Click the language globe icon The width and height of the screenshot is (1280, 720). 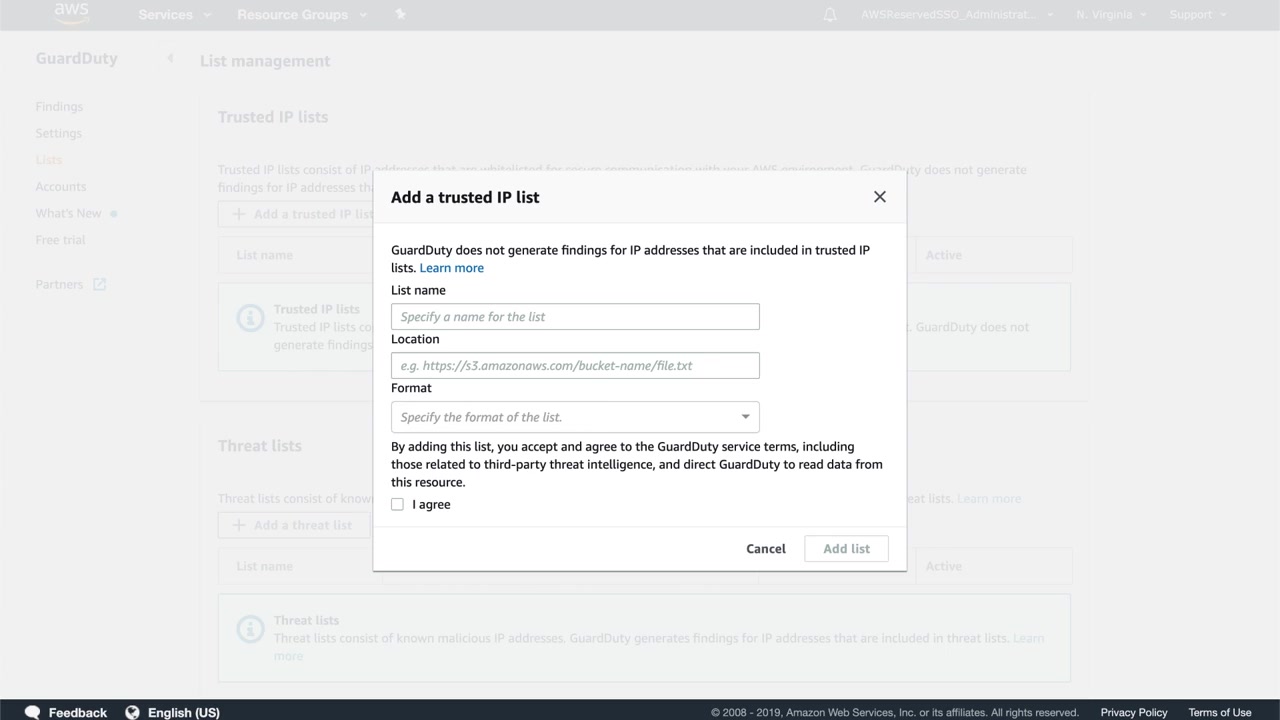[x=132, y=712]
